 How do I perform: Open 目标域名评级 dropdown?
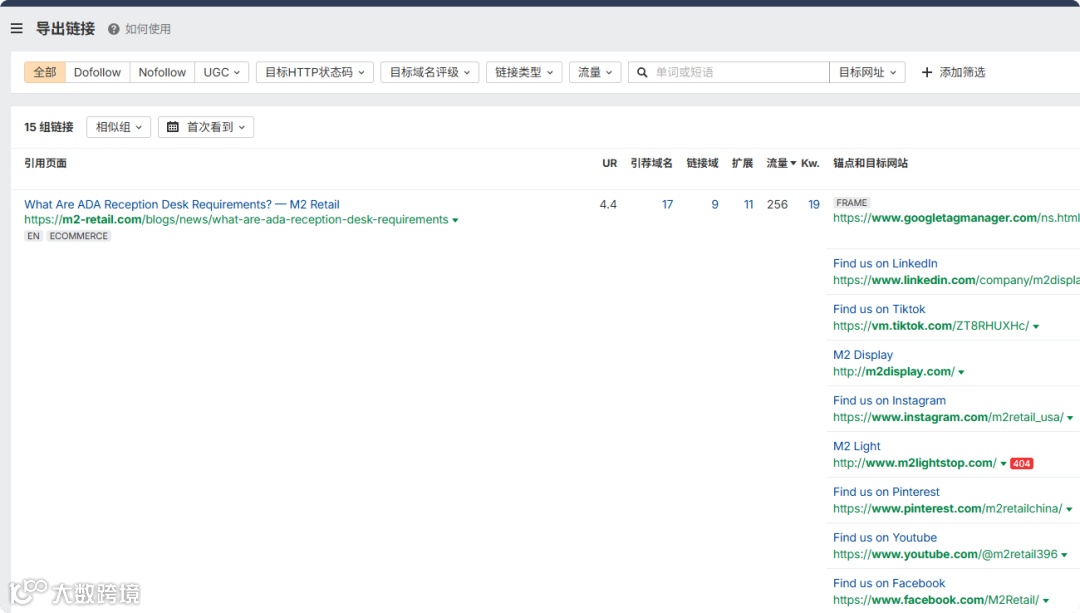pyautogui.click(x=430, y=72)
